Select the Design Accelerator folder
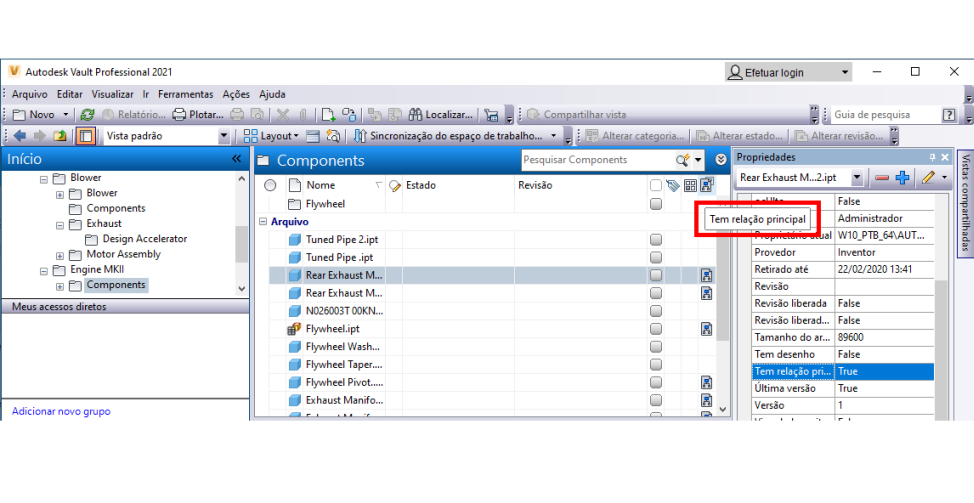The height and width of the screenshot is (503, 974). tap(144, 239)
